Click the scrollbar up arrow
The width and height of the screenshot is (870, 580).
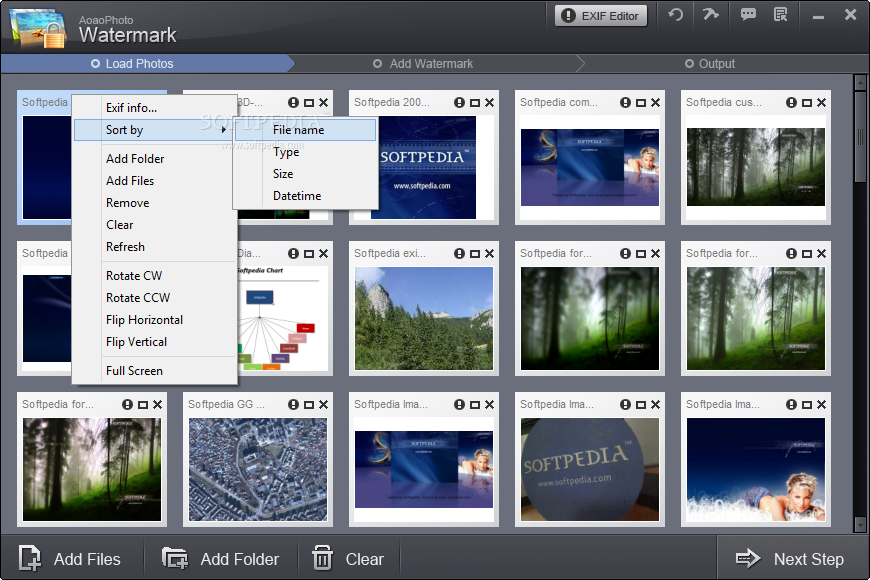click(860, 83)
